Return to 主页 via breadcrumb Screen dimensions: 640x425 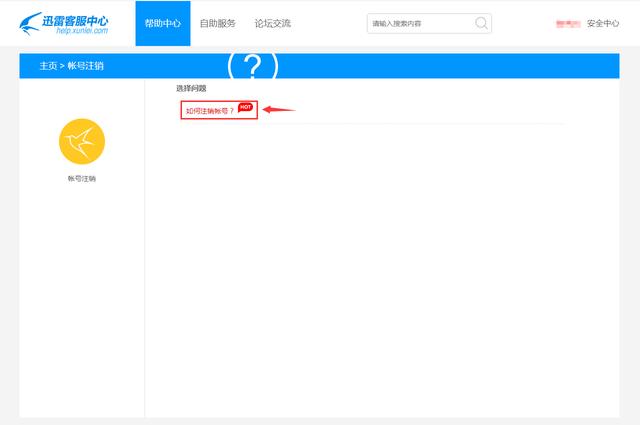[48, 66]
